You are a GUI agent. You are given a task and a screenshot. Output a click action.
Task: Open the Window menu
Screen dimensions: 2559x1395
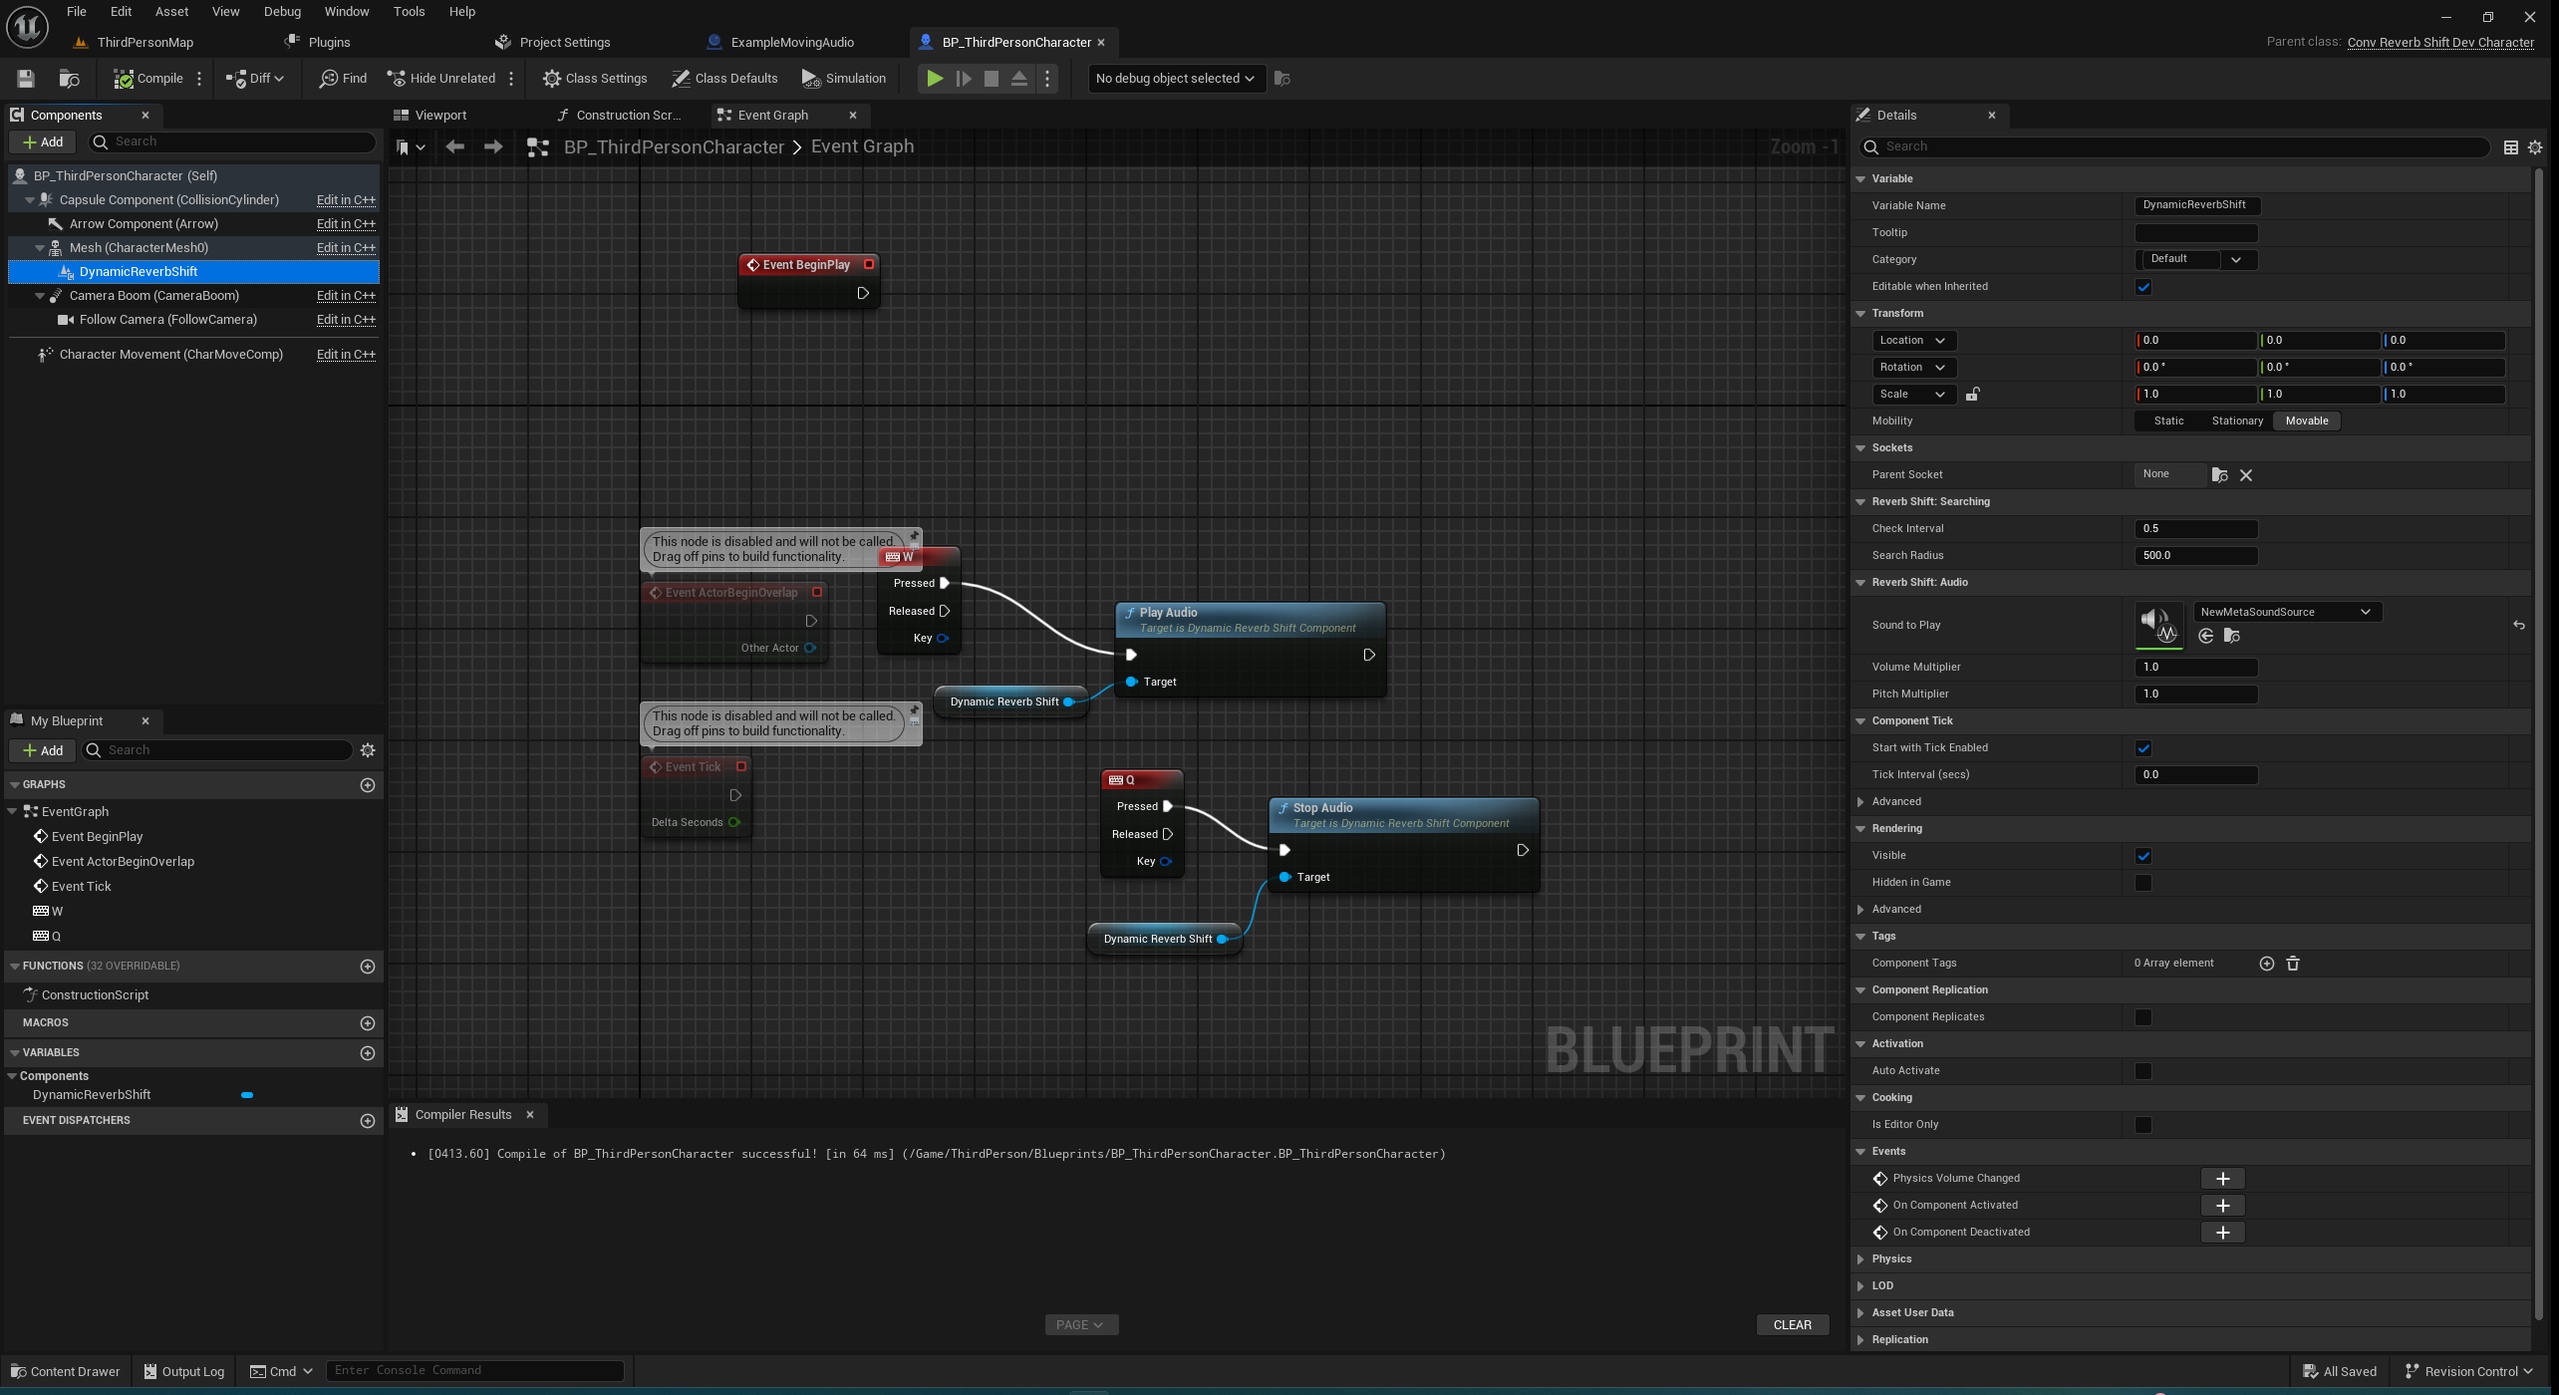[x=346, y=12]
